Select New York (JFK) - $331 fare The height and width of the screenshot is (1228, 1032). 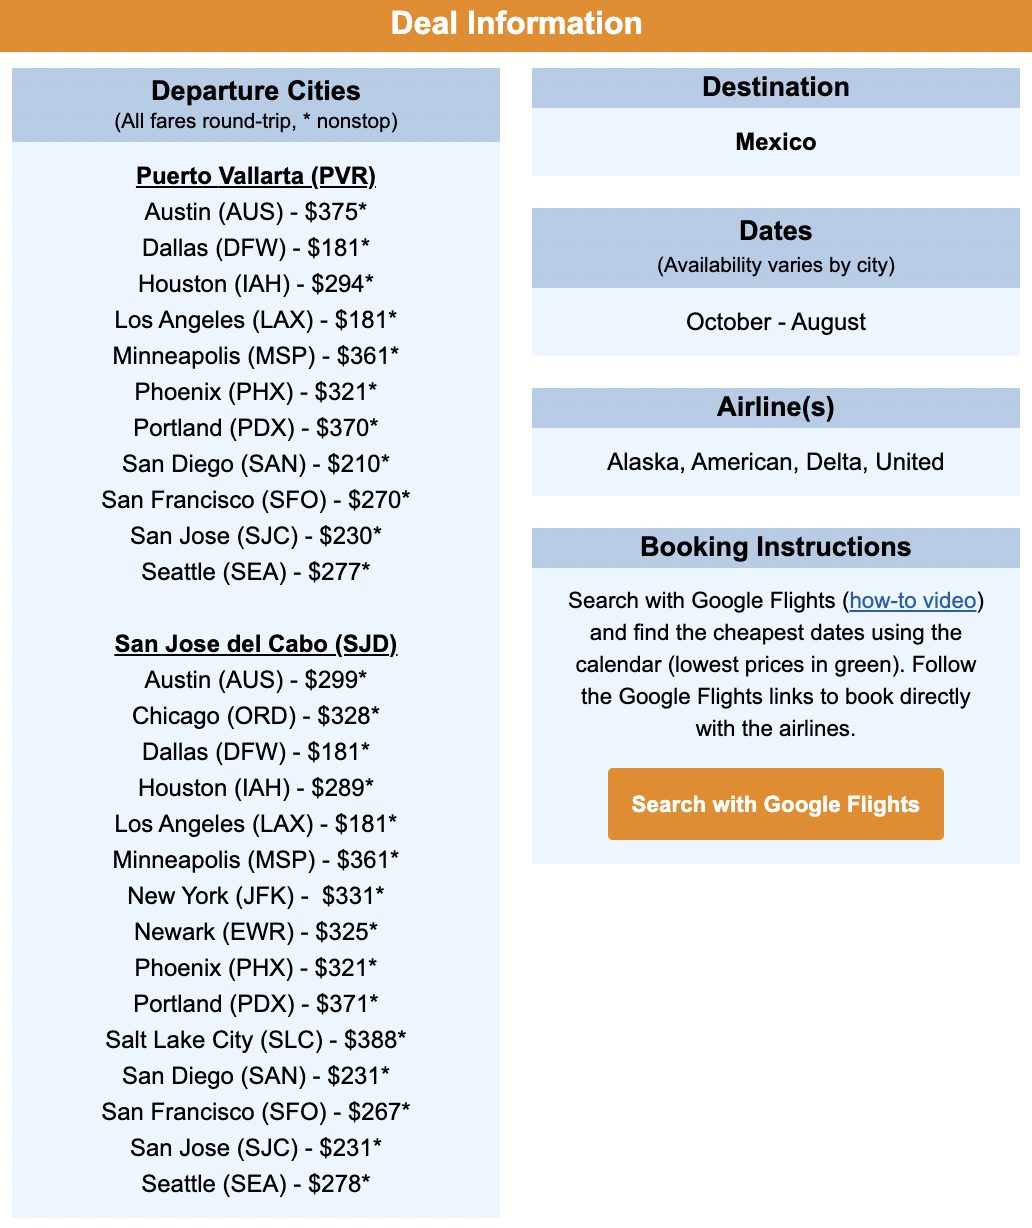click(256, 896)
